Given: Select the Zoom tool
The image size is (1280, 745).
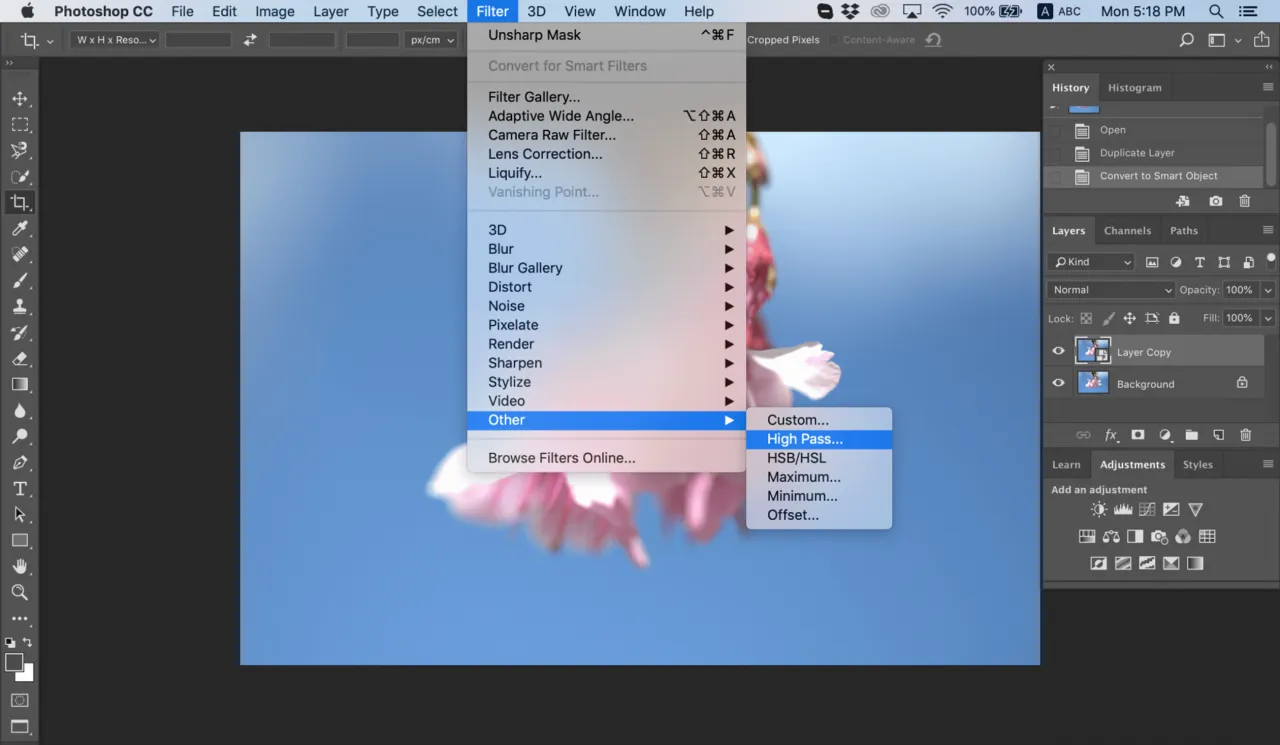Looking at the screenshot, I should (21, 593).
